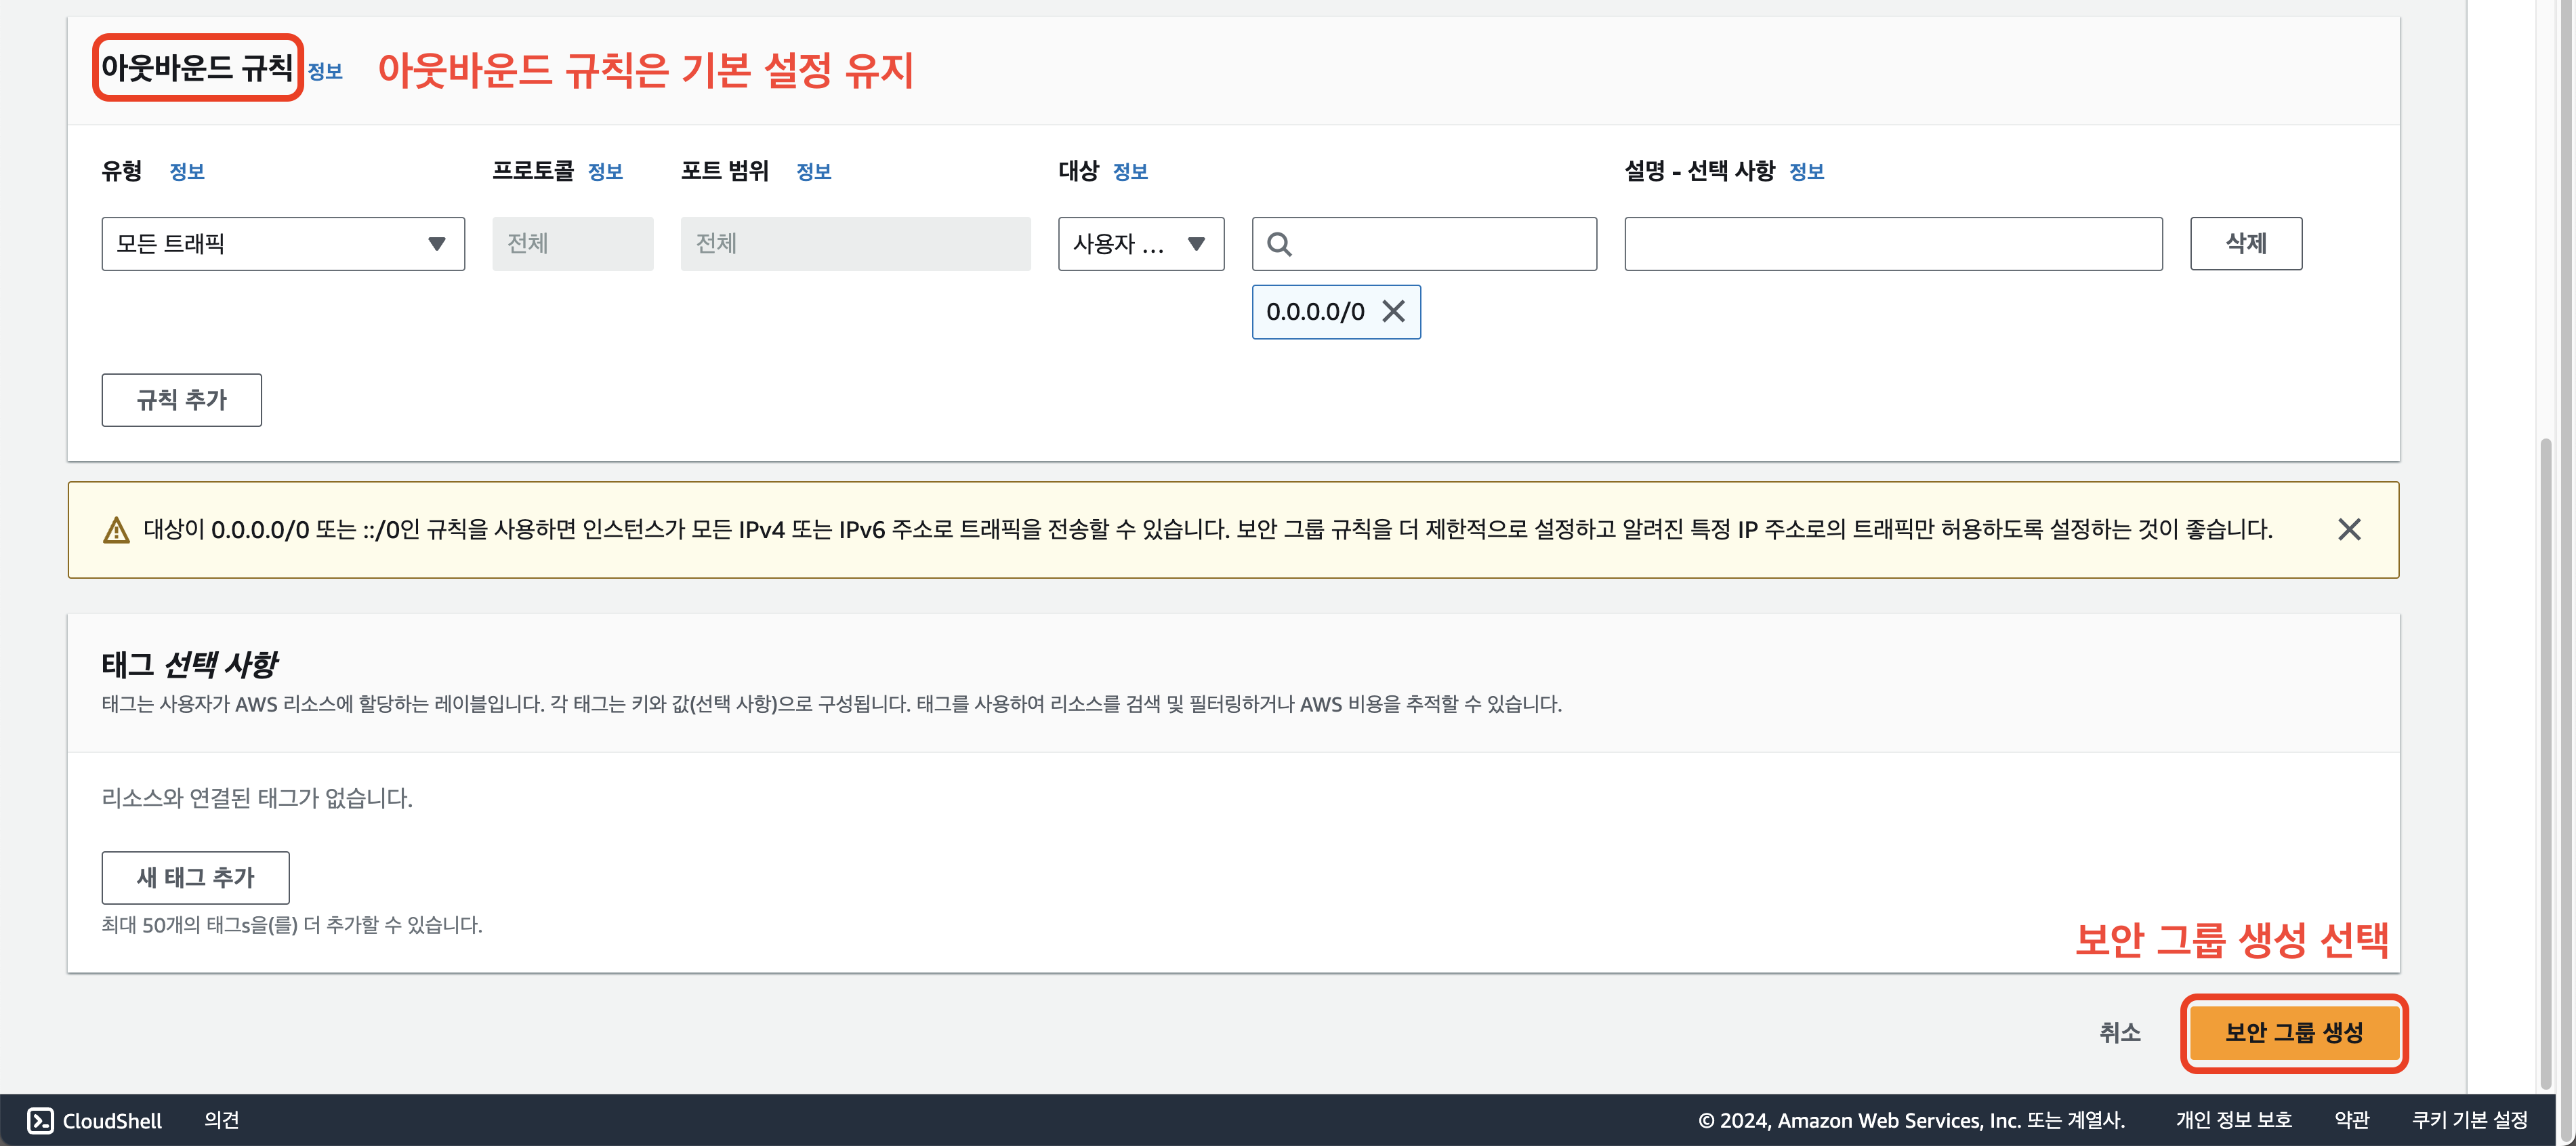
Task: Open 정보 link next to 아웃바운드 규칙
Action: tap(325, 72)
